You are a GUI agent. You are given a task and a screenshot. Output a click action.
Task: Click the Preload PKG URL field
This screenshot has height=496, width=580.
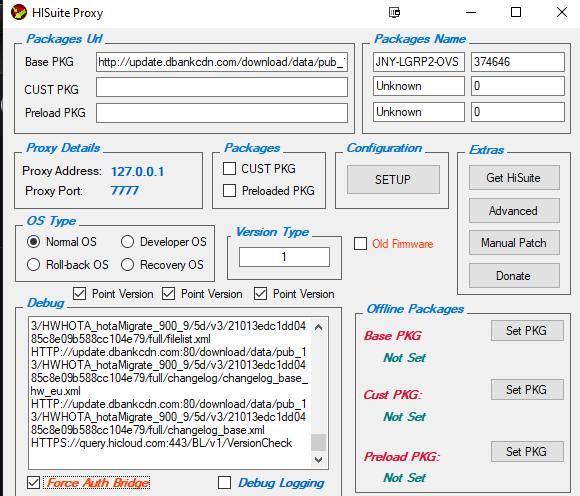point(222,113)
